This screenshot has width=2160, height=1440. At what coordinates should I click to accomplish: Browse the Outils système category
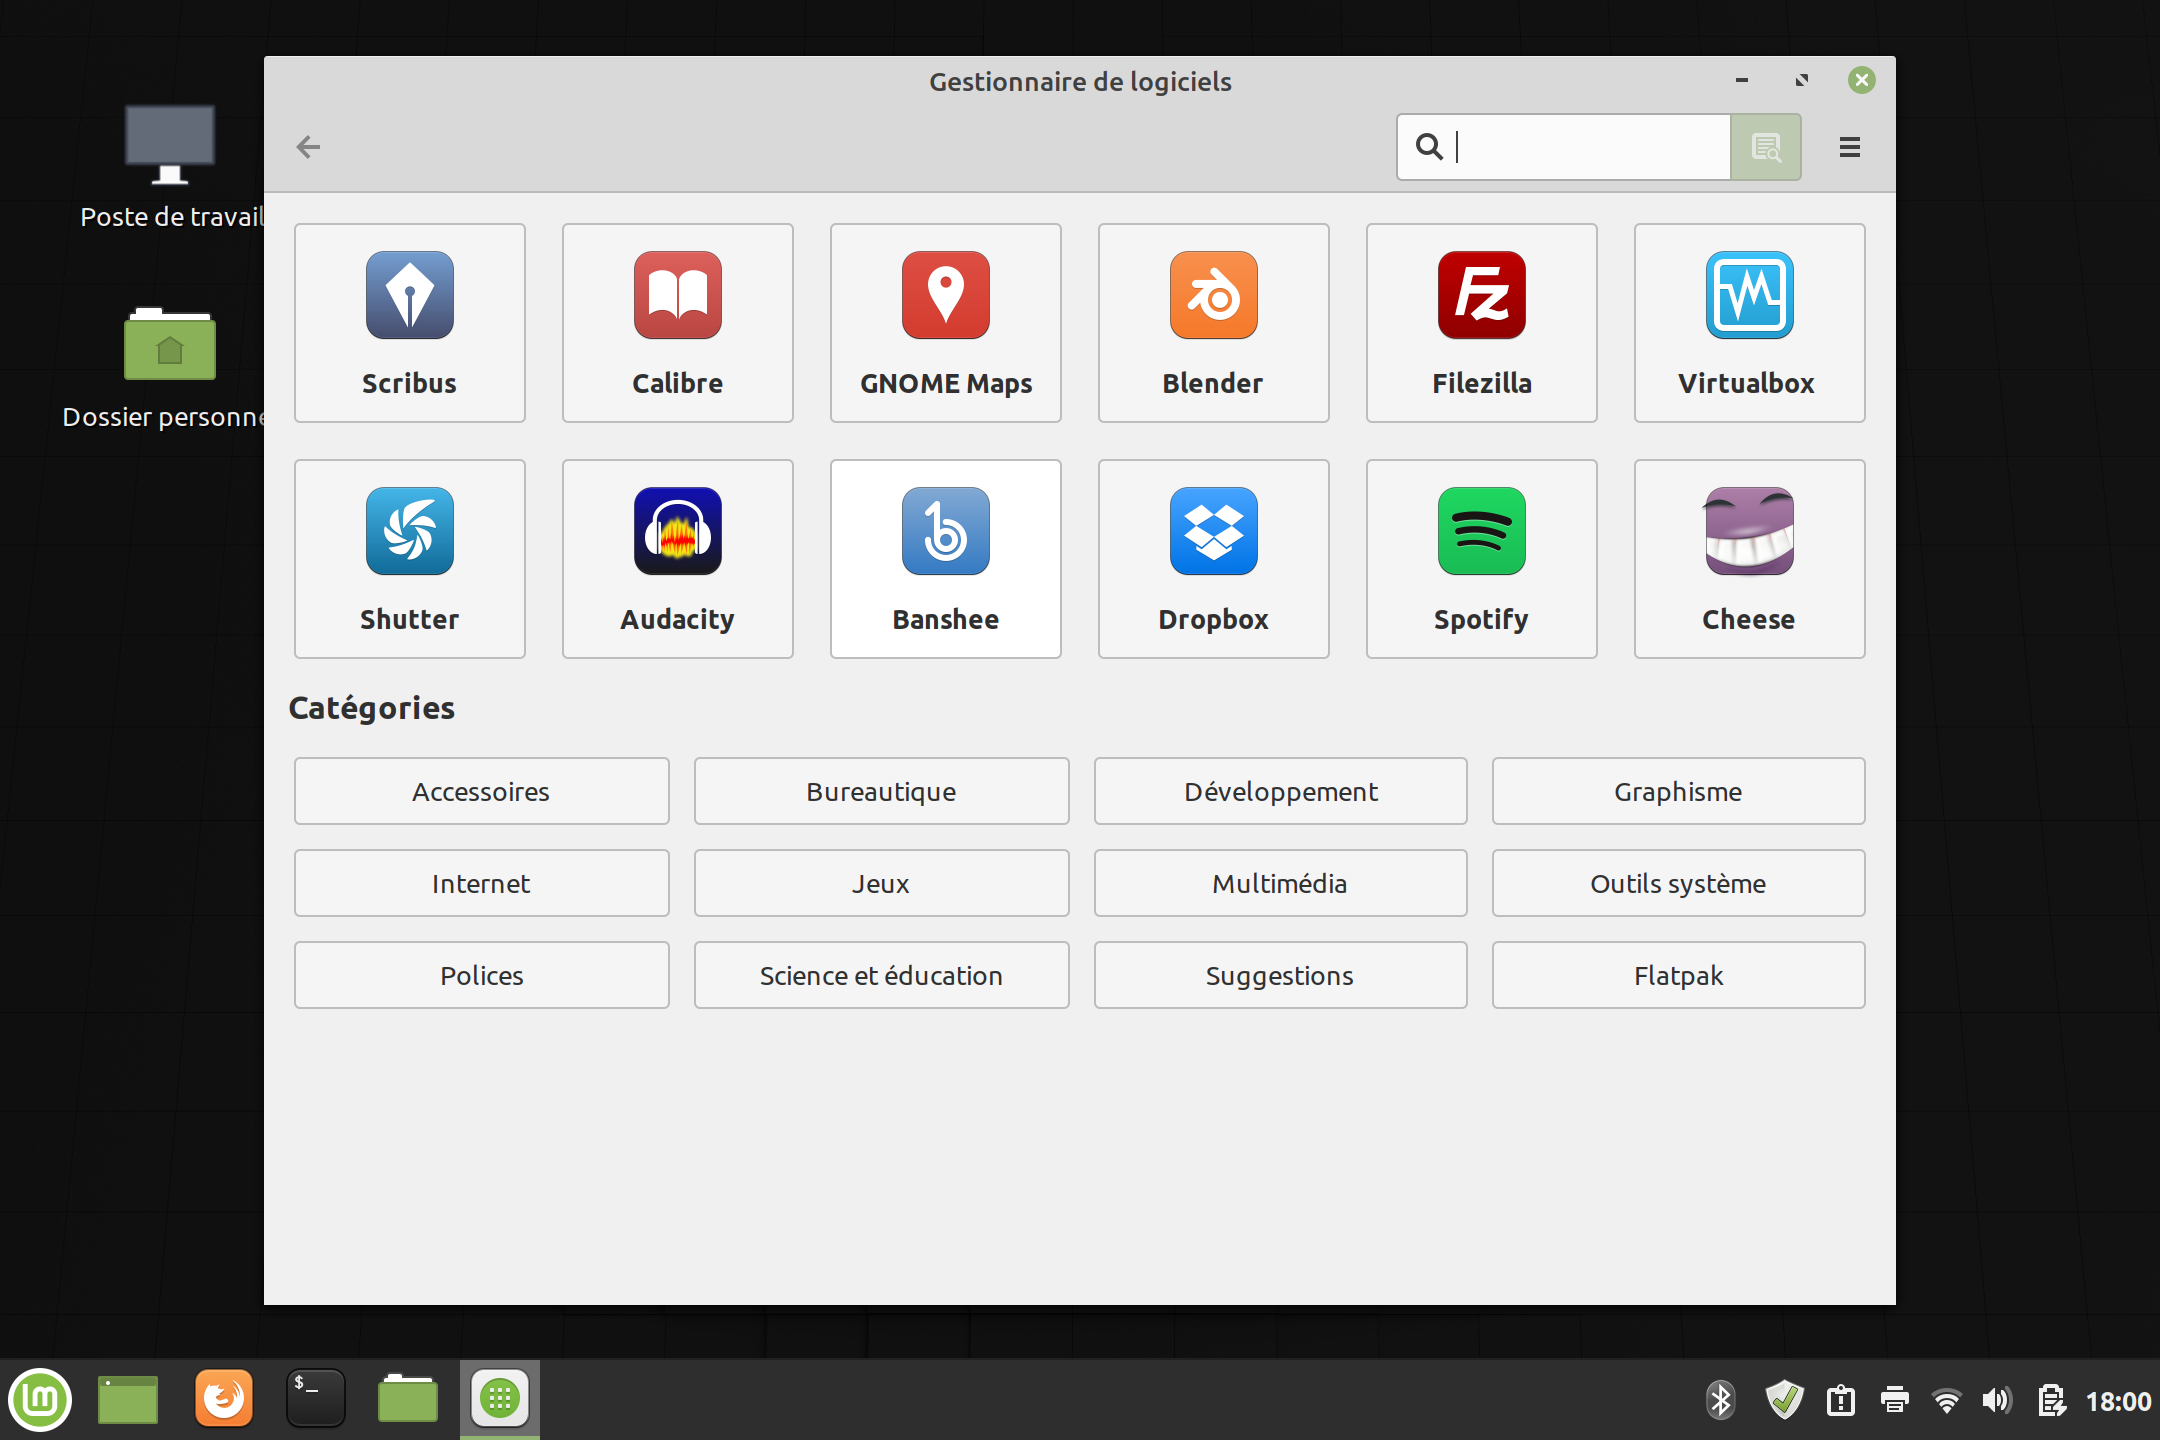coord(1678,883)
